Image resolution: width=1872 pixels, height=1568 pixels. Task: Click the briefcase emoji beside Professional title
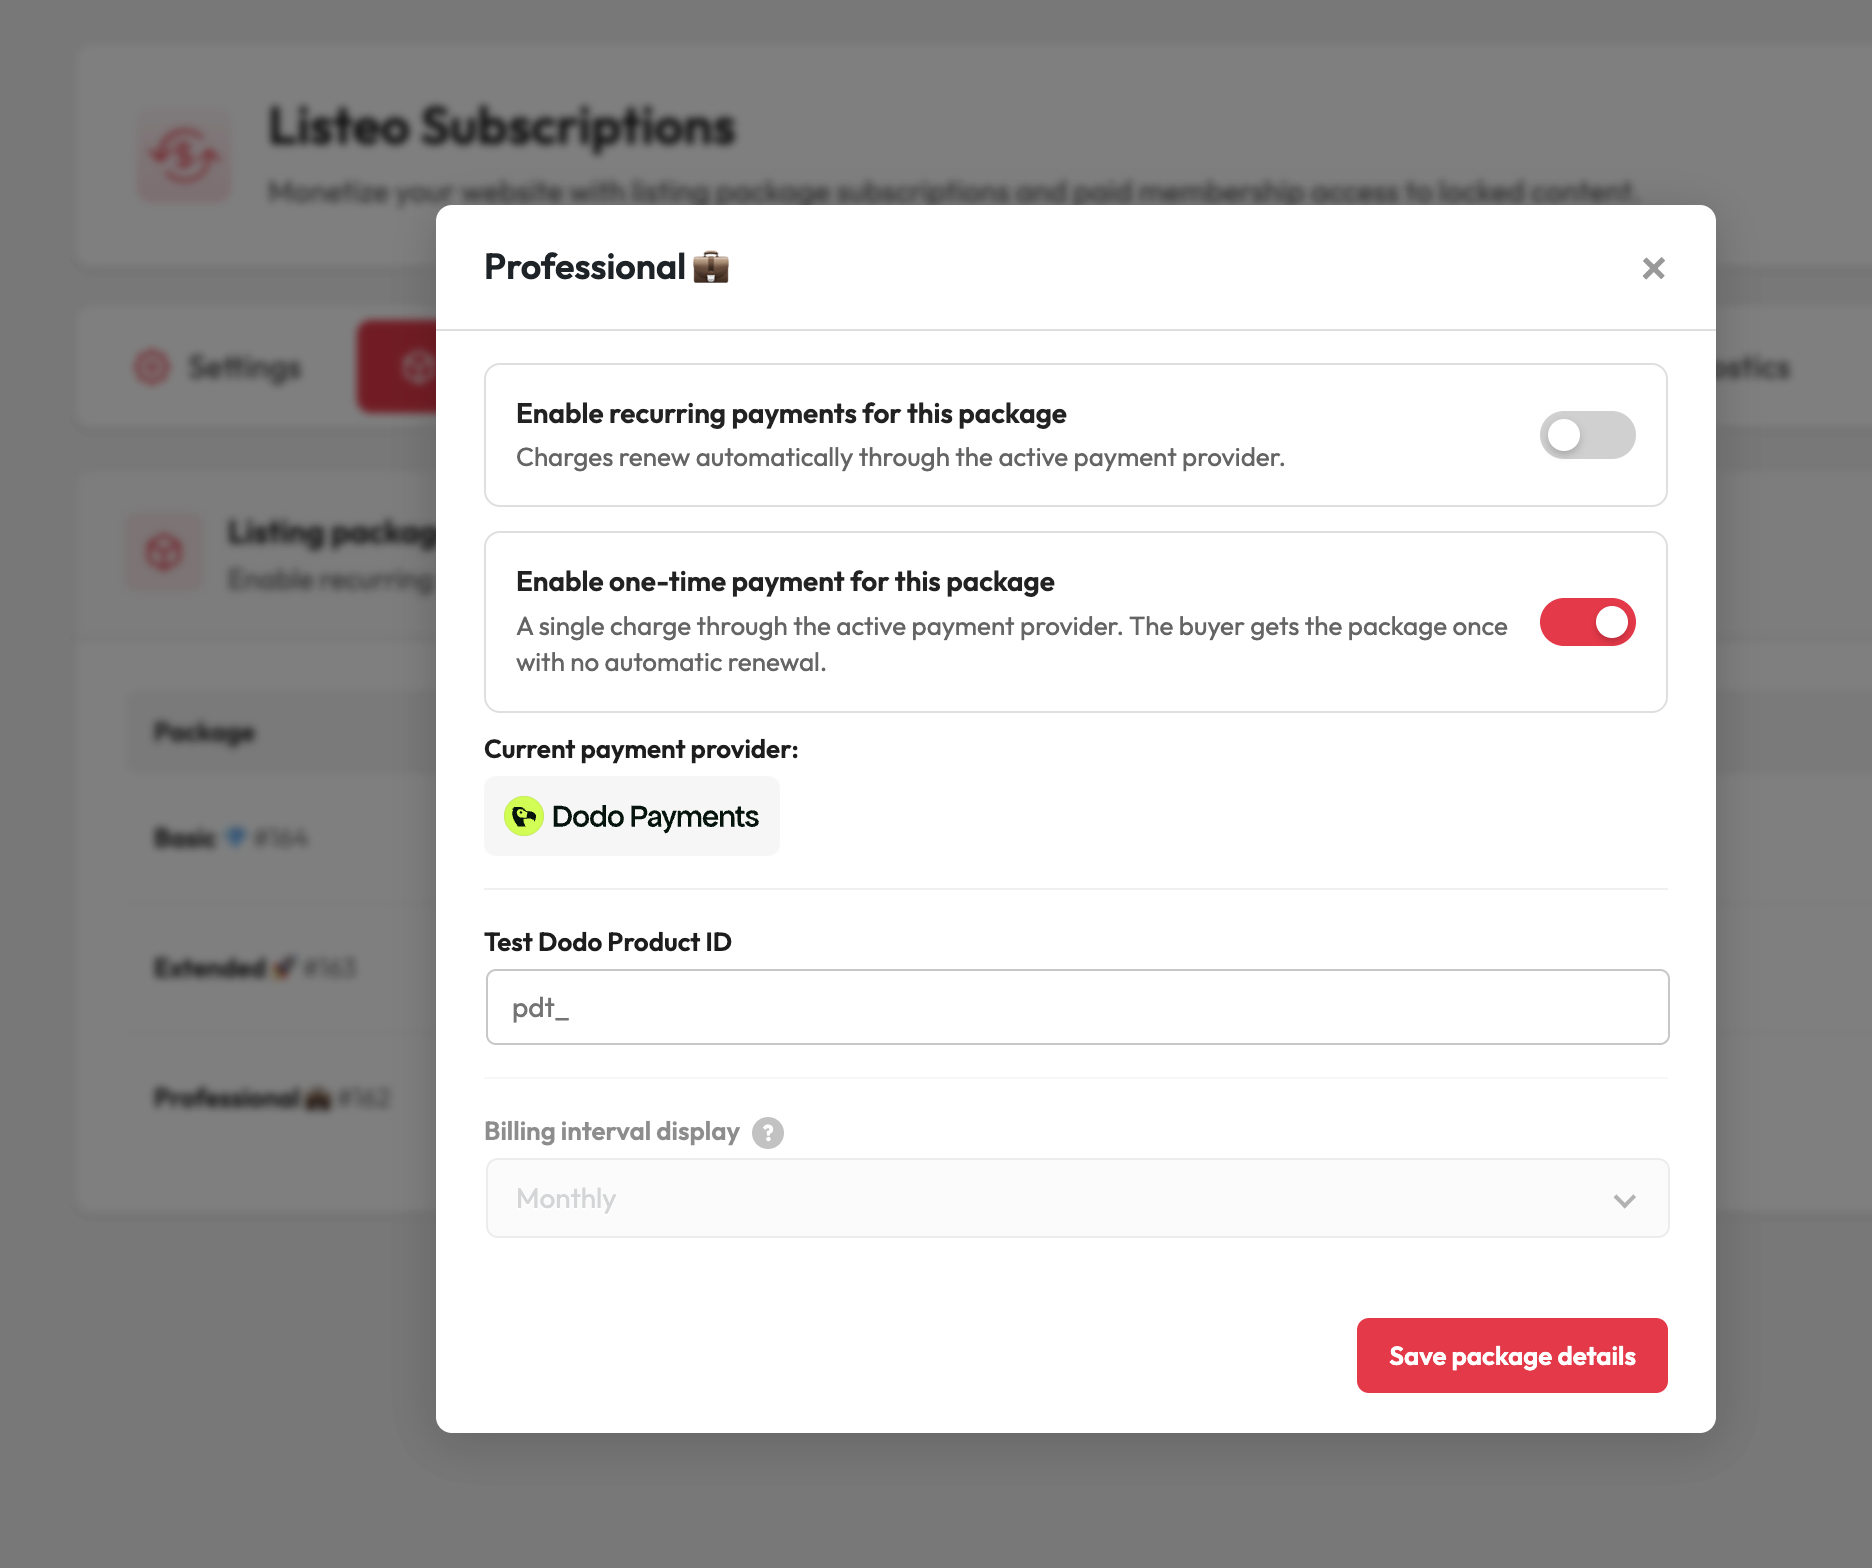point(711,268)
